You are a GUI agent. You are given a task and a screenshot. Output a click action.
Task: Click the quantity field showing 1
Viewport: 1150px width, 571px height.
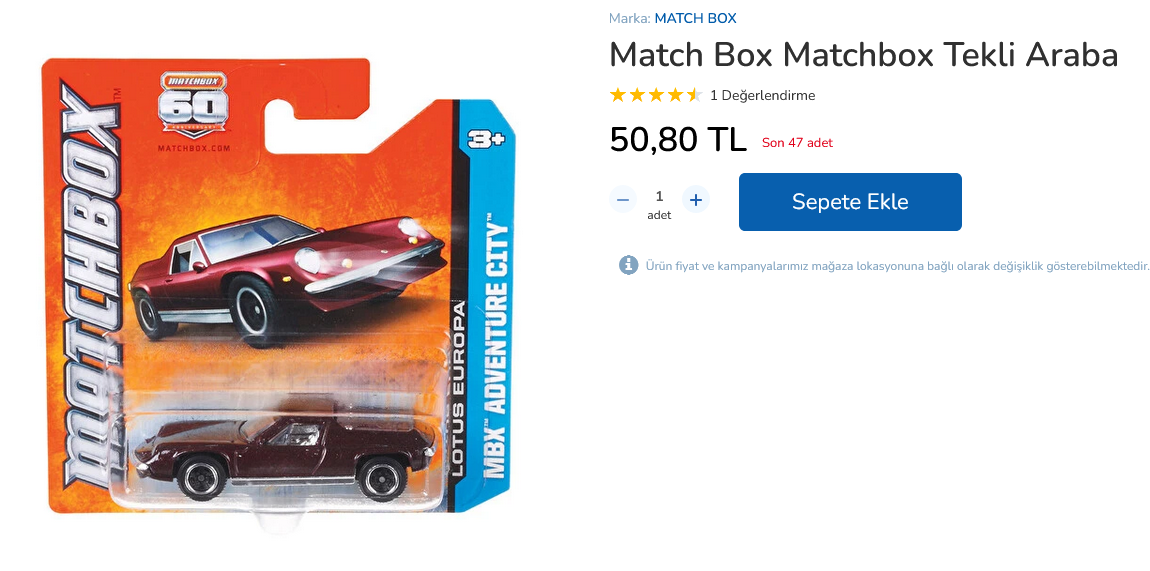point(659,196)
